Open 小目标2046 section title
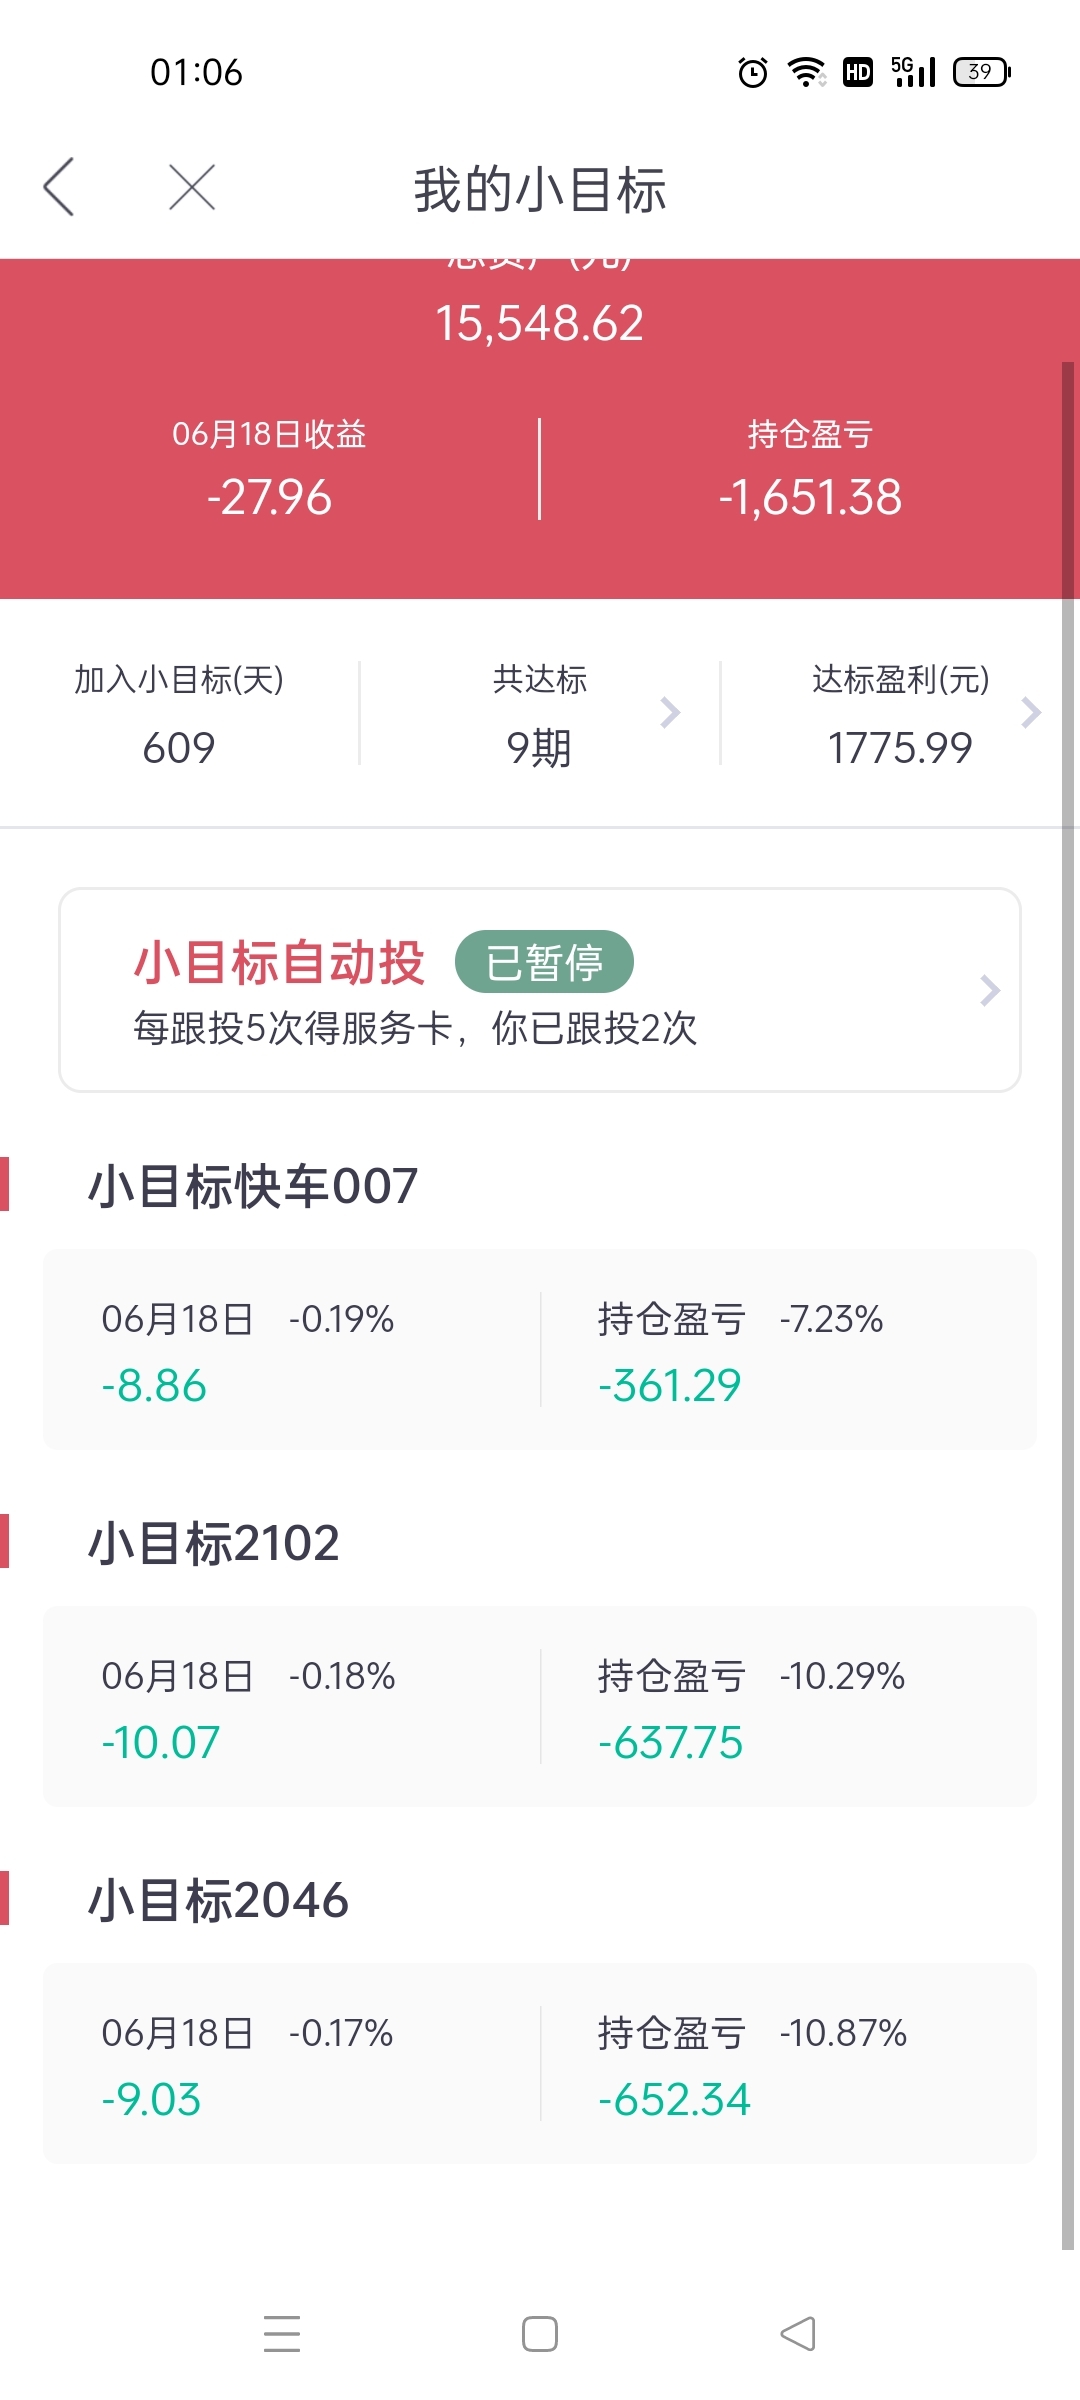The image size is (1080, 2400). (218, 1900)
